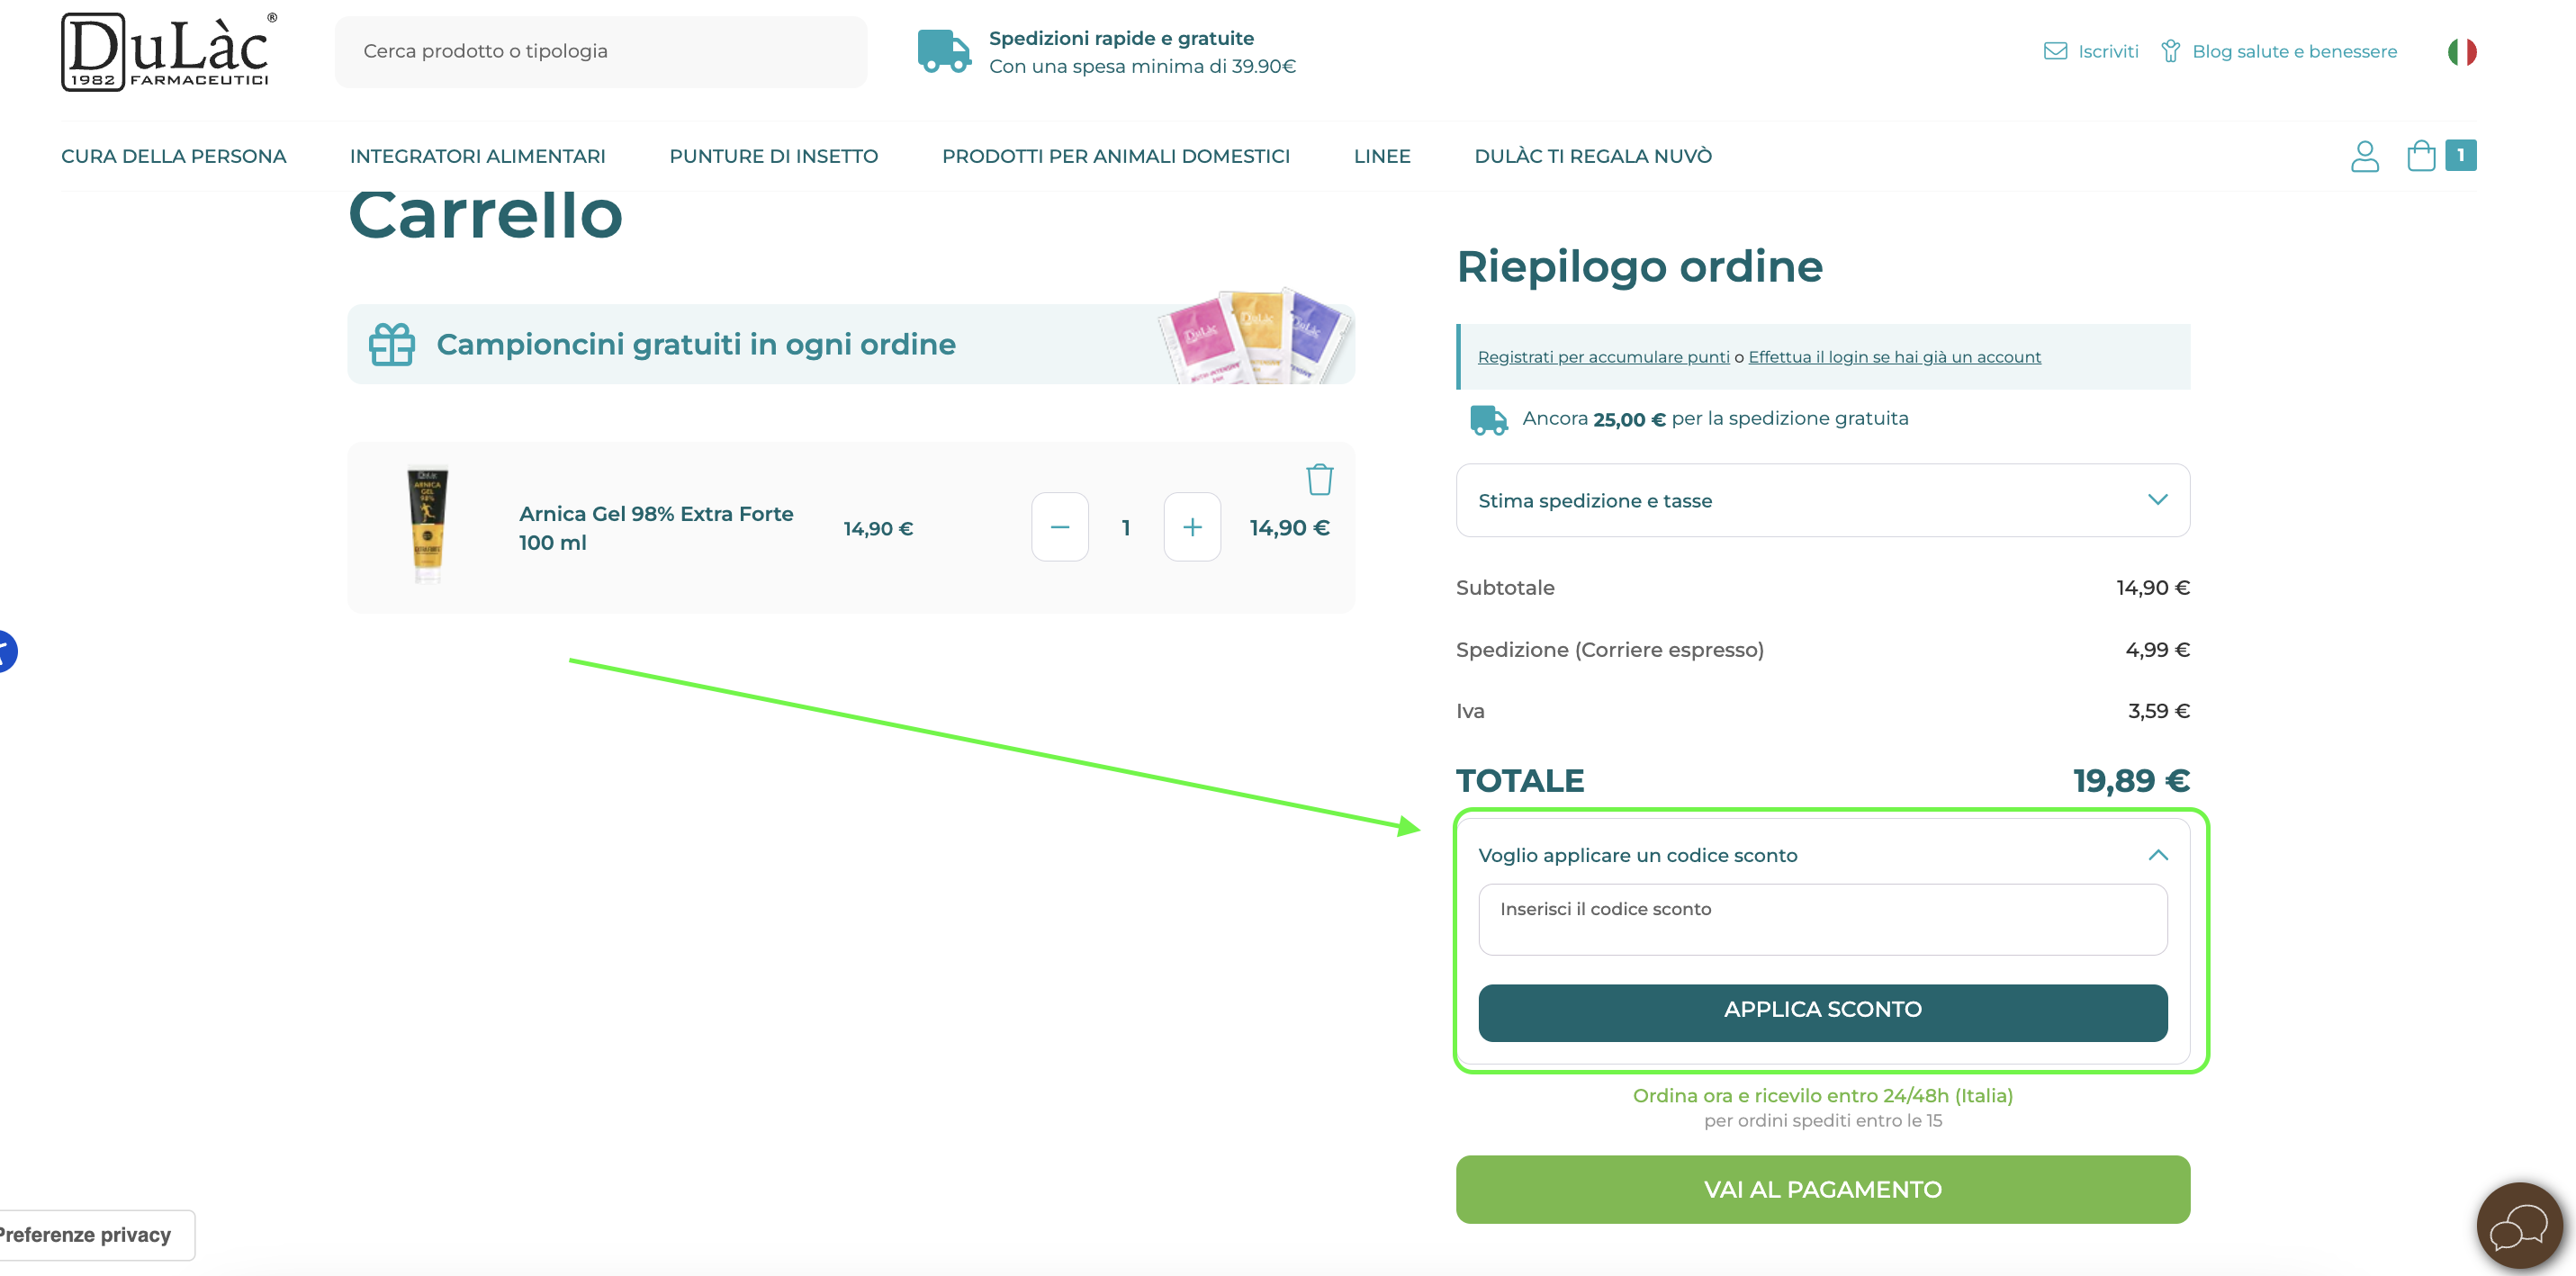The height and width of the screenshot is (1276, 2576).
Task: Select the Italian flag language icon
Action: click(2461, 51)
